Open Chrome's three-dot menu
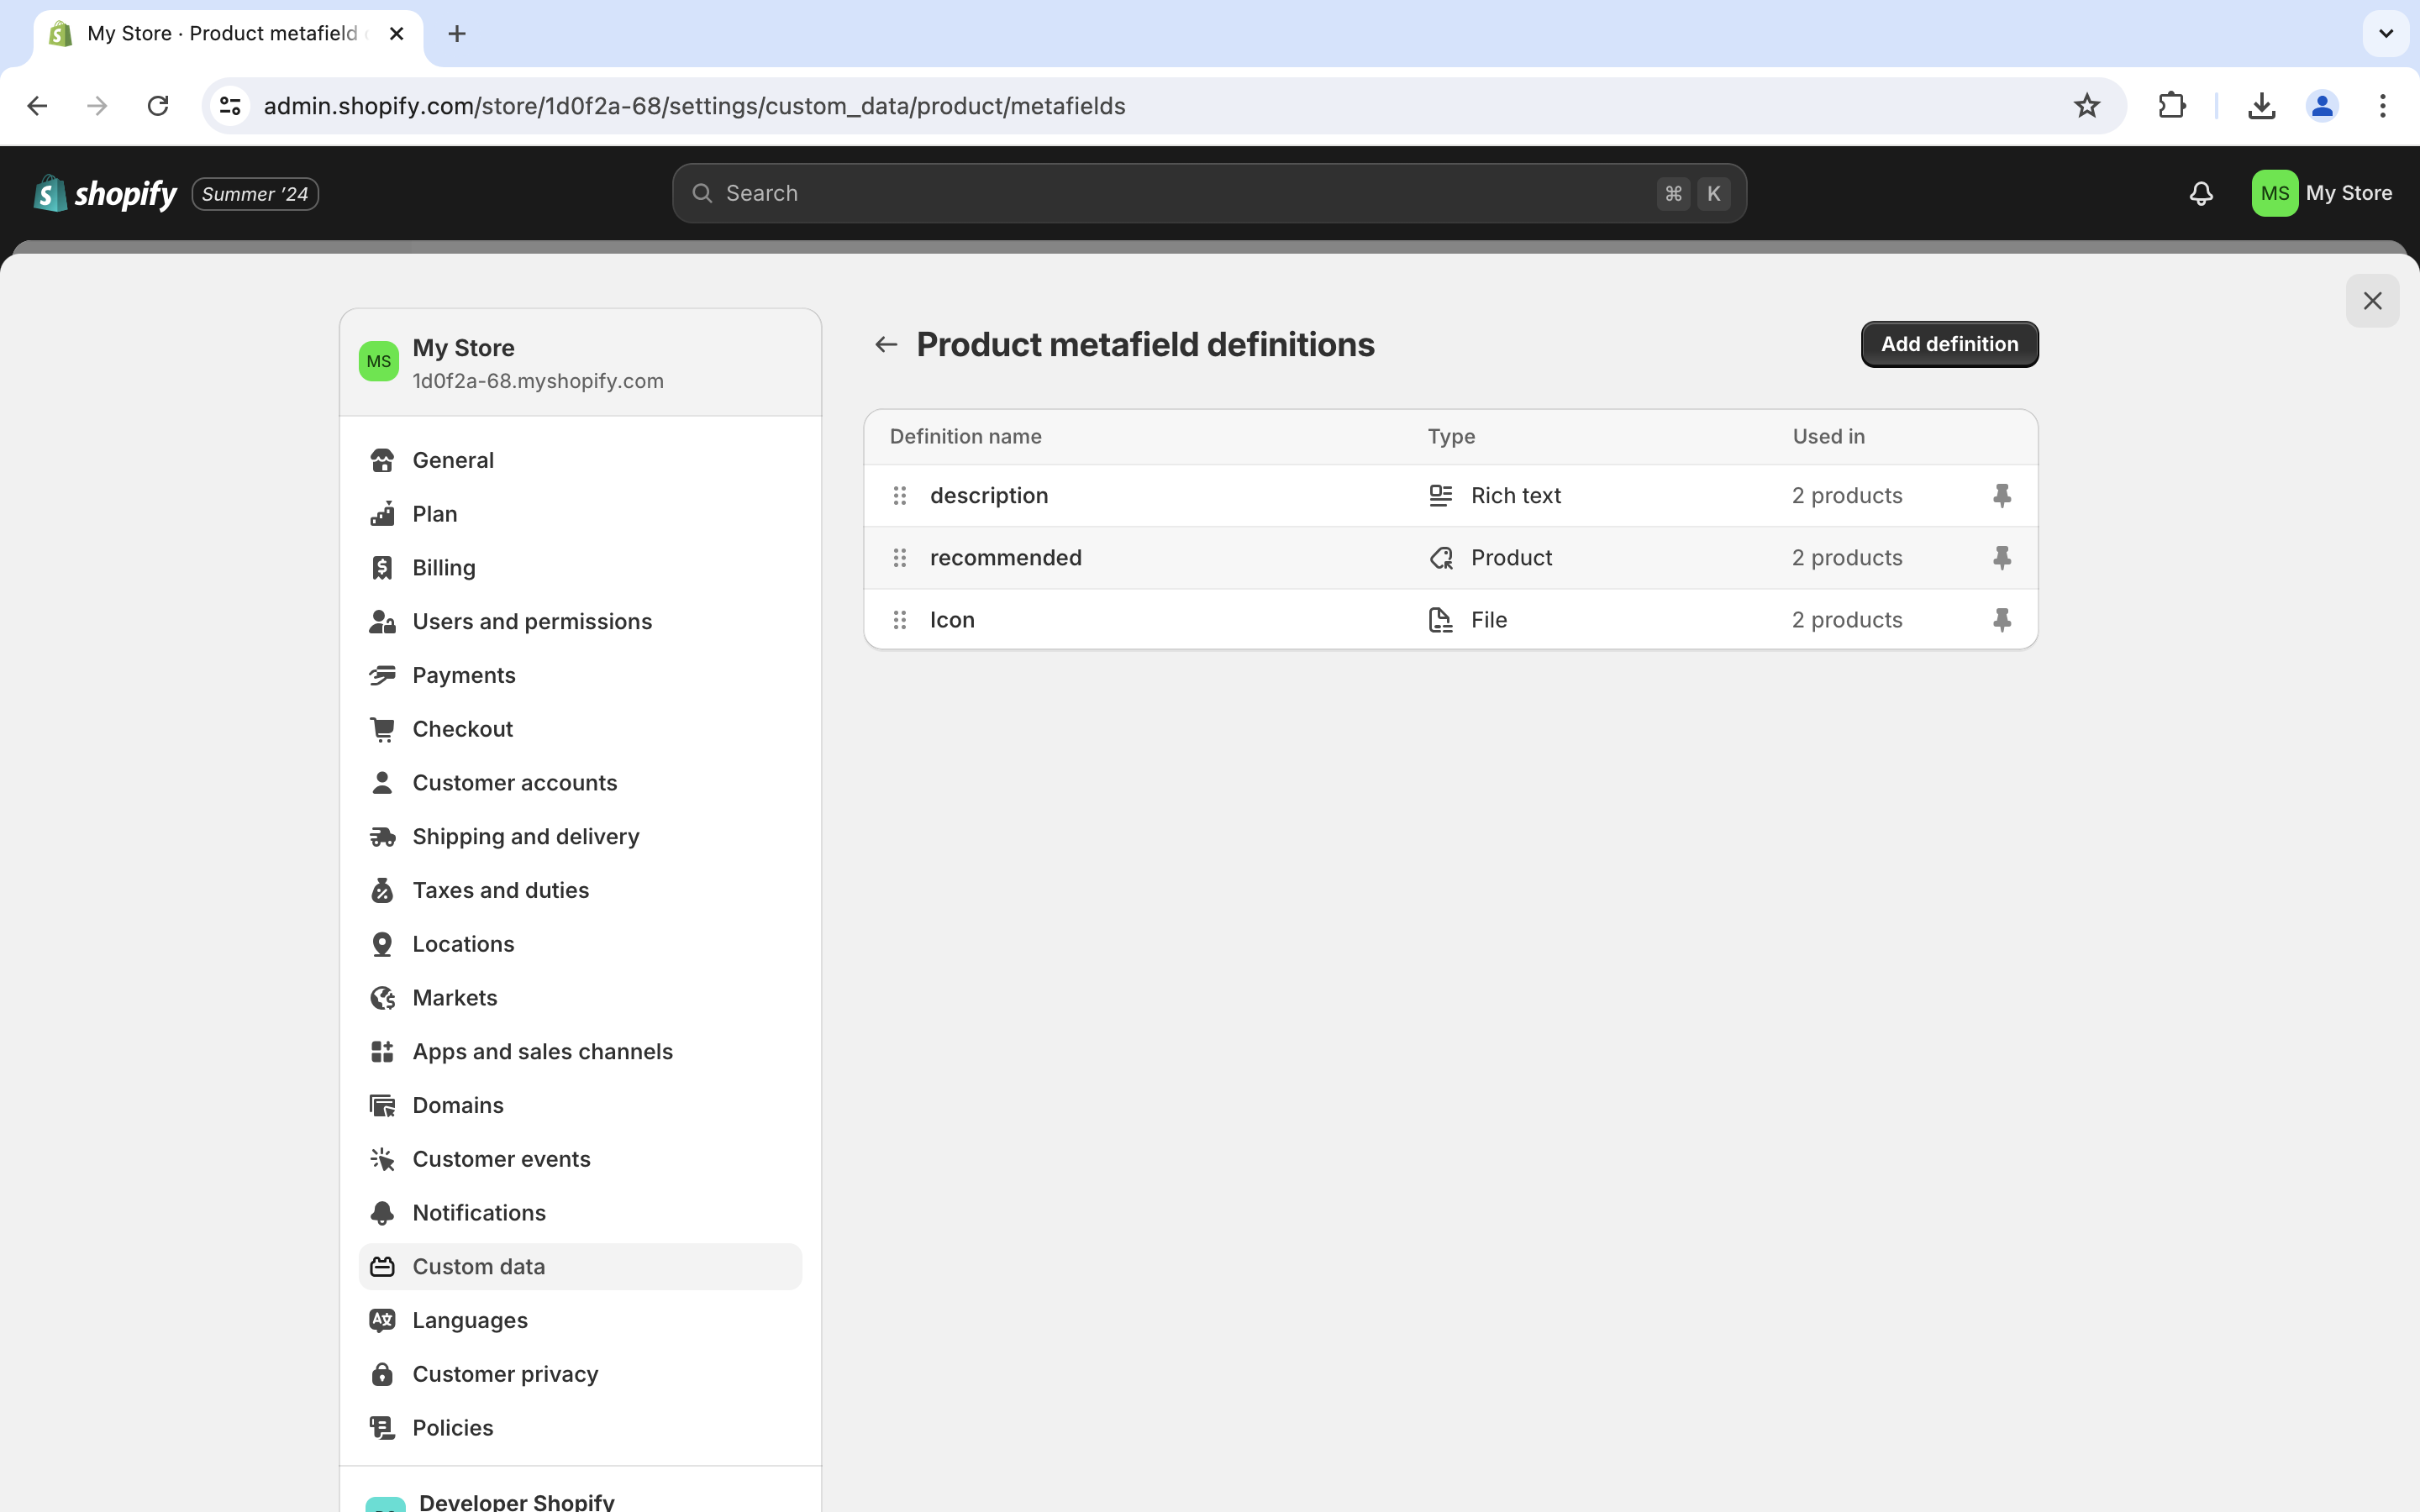The image size is (2420, 1512). tap(2382, 106)
